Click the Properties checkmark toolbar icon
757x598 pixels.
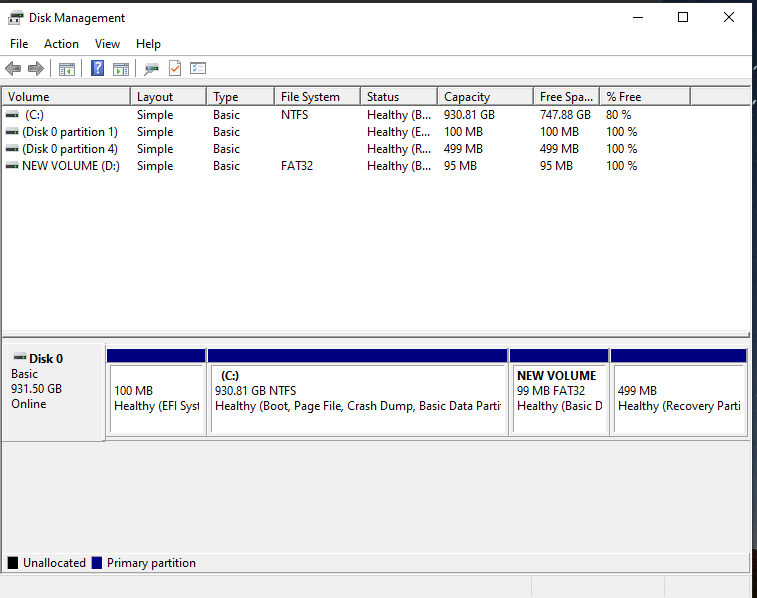tap(175, 68)
